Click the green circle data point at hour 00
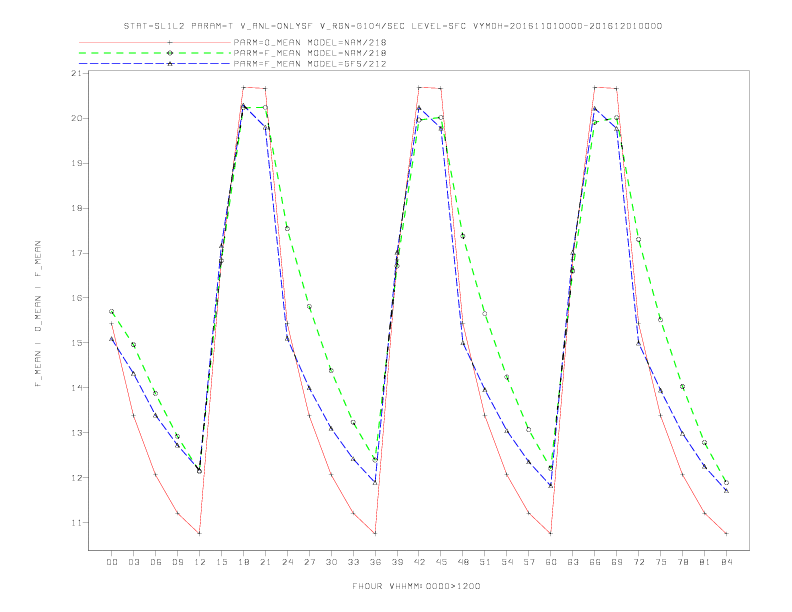792x612 pixels. coord(112,312)
